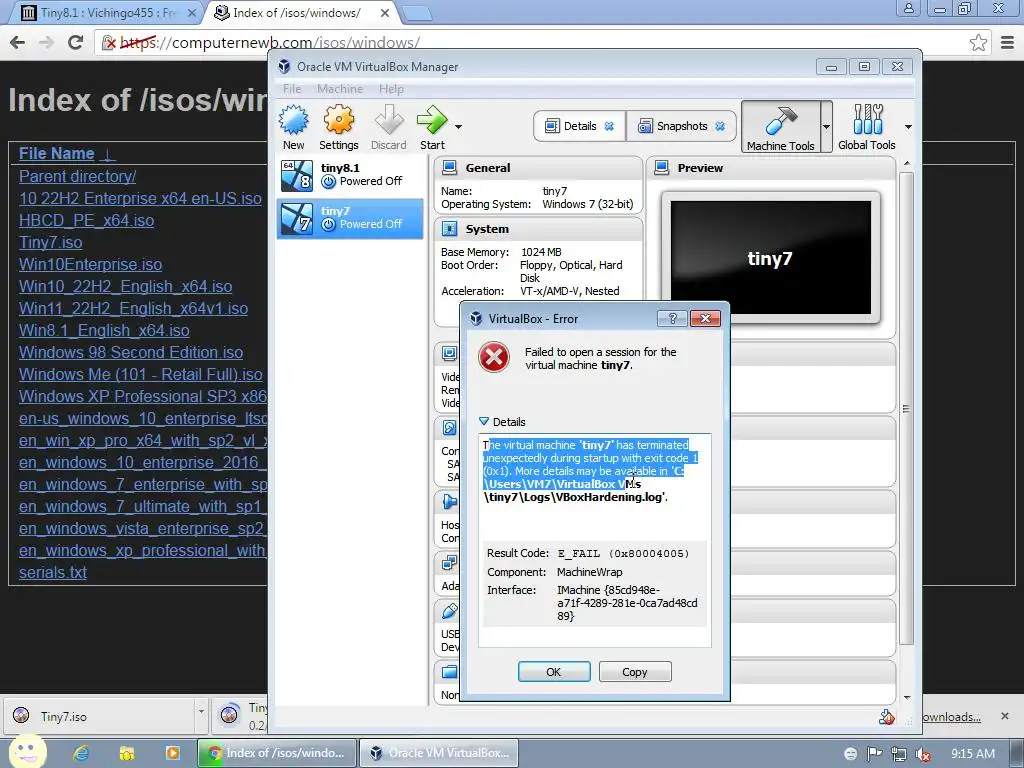This screenshot has width=1024, height=768.
Task: Click the VirtualBox details pane scrollbar
Action: 906,408
